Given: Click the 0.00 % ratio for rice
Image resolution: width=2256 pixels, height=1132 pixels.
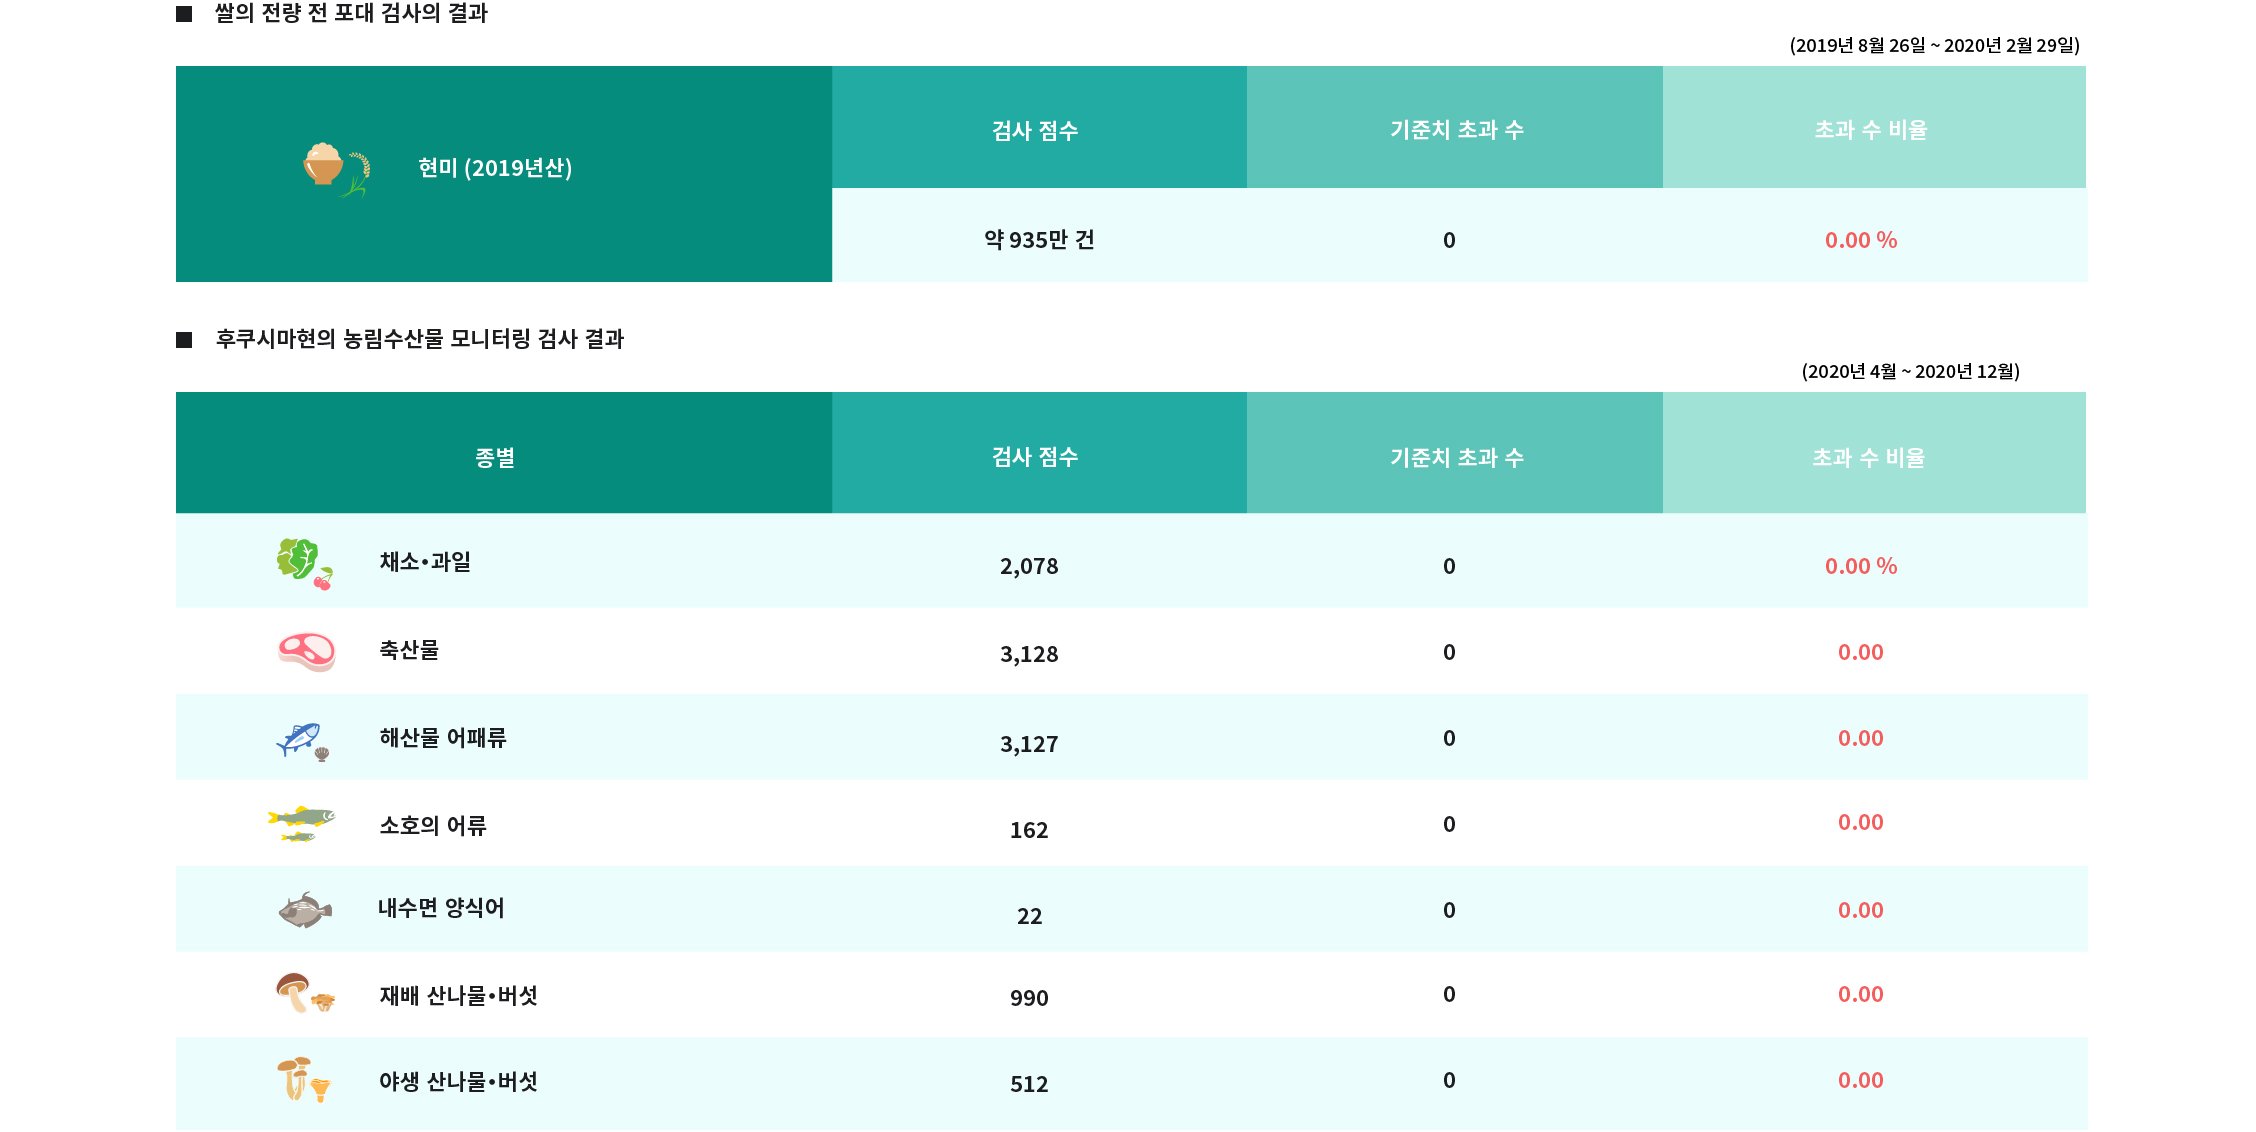Looking at the screenshot, I should click(x=1861, y=240).
